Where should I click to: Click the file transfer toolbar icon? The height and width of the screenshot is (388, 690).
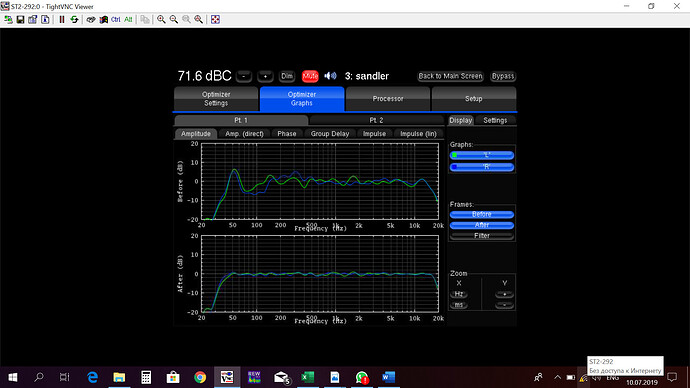point(144,19)
